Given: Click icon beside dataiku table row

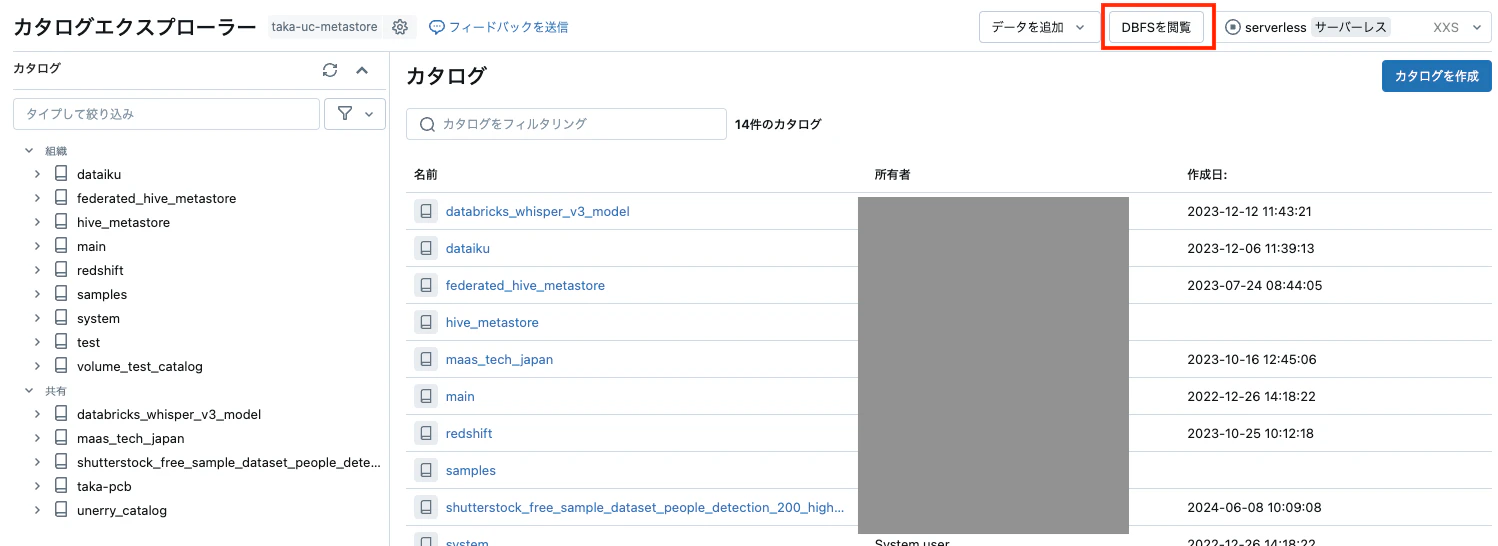Looking at the screenshot, I should pos(426,248).
